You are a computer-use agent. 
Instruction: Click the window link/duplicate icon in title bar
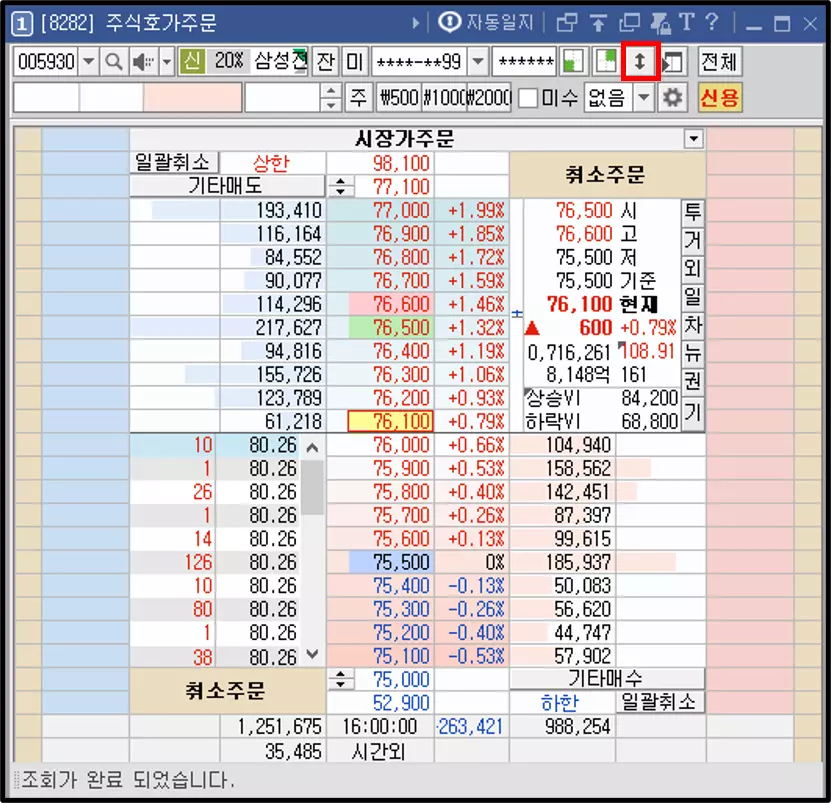point(567,23)
